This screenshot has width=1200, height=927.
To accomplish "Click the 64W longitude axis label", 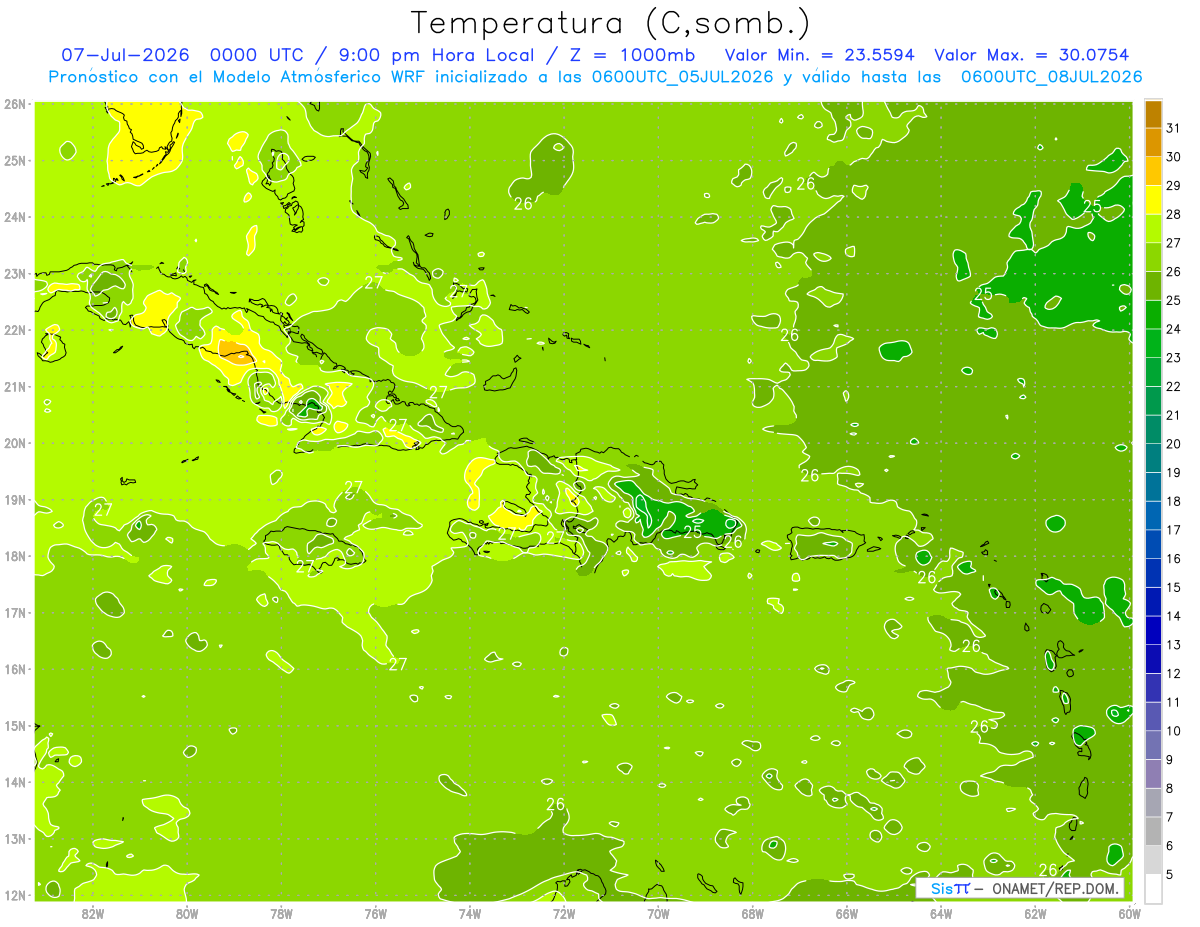I will pos(940,913).
